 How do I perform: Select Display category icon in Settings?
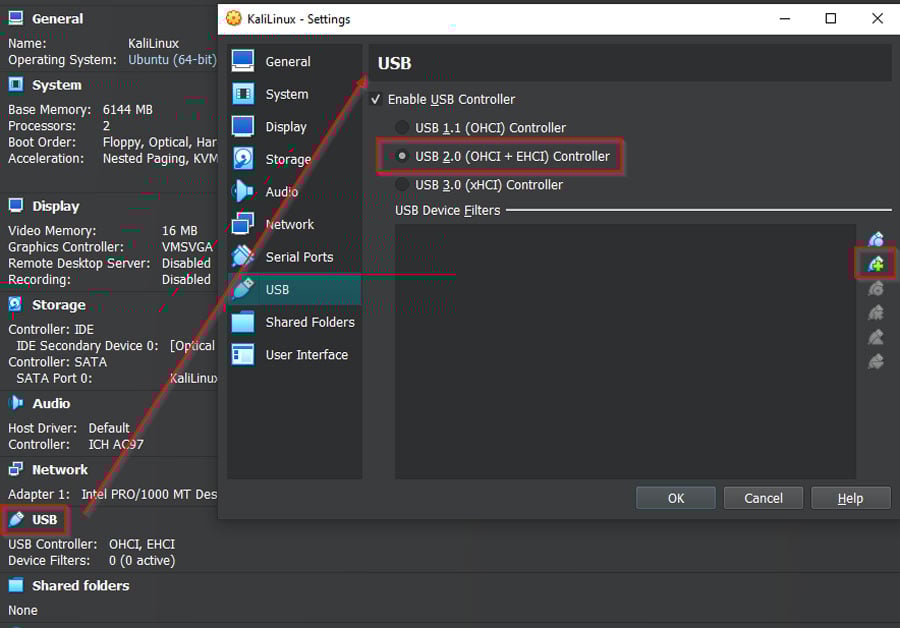coord(243,126)
